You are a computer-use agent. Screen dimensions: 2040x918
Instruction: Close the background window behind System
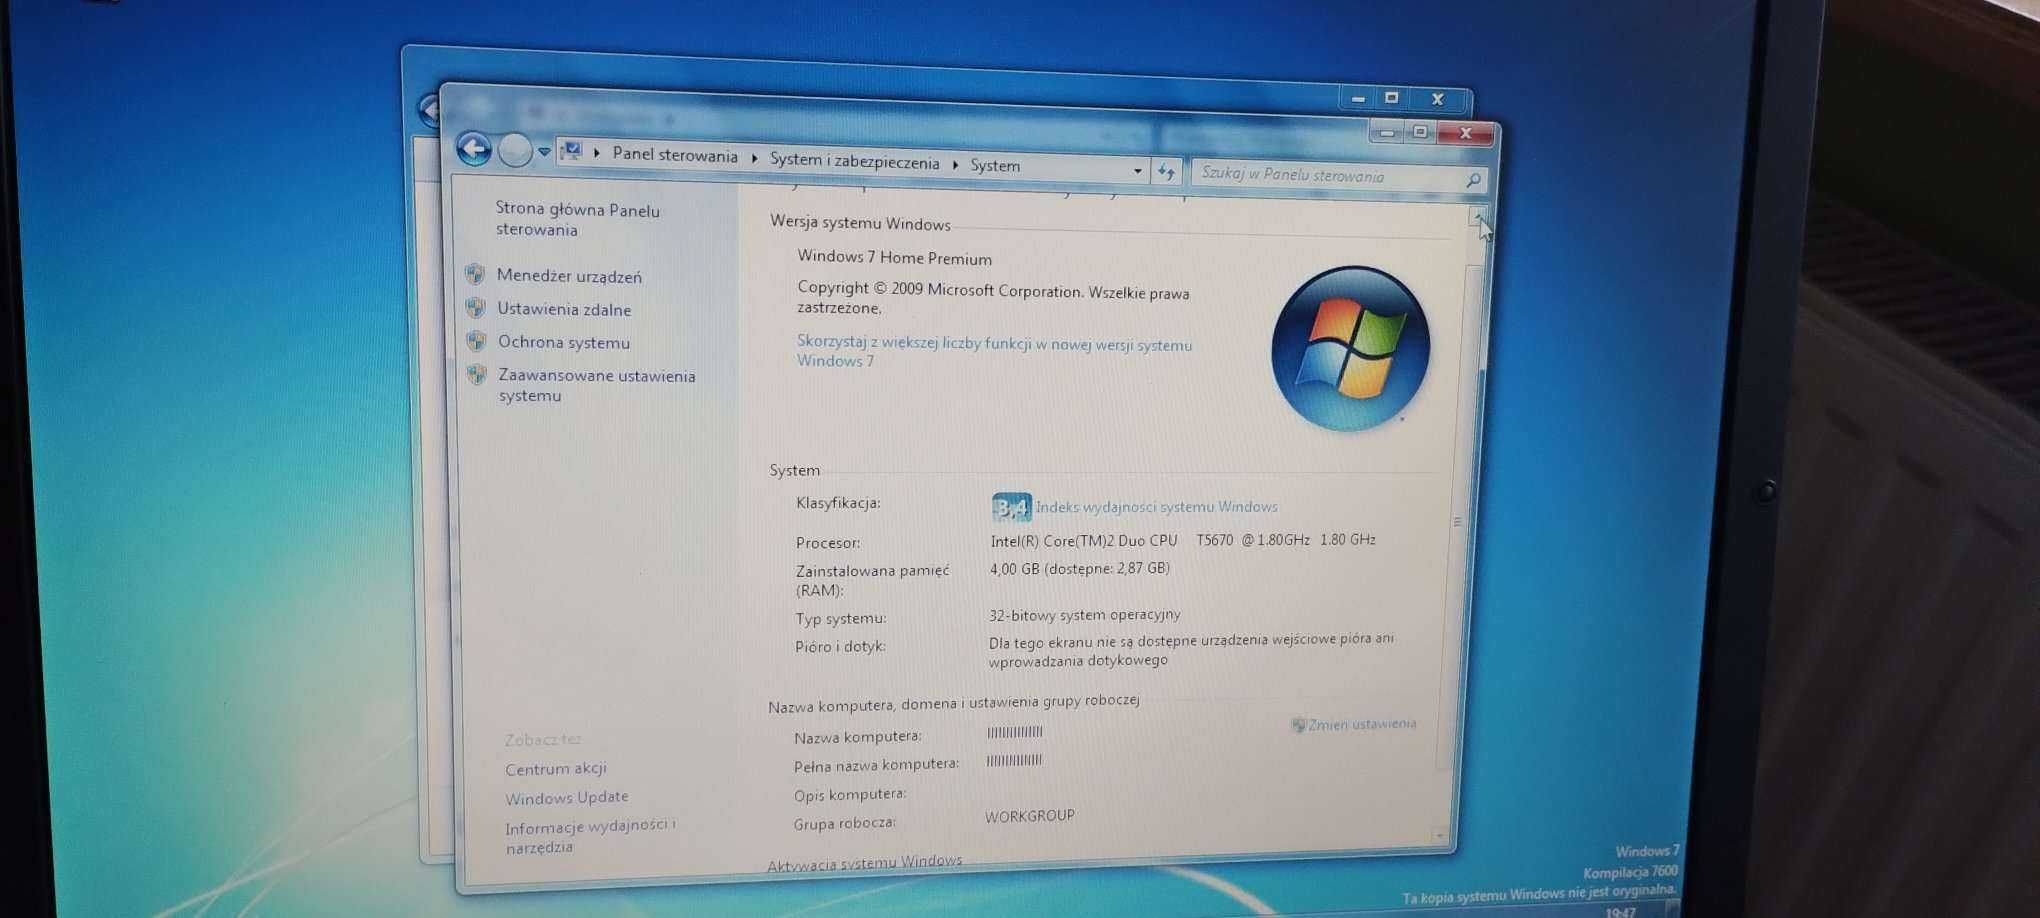pos(1438,99)
